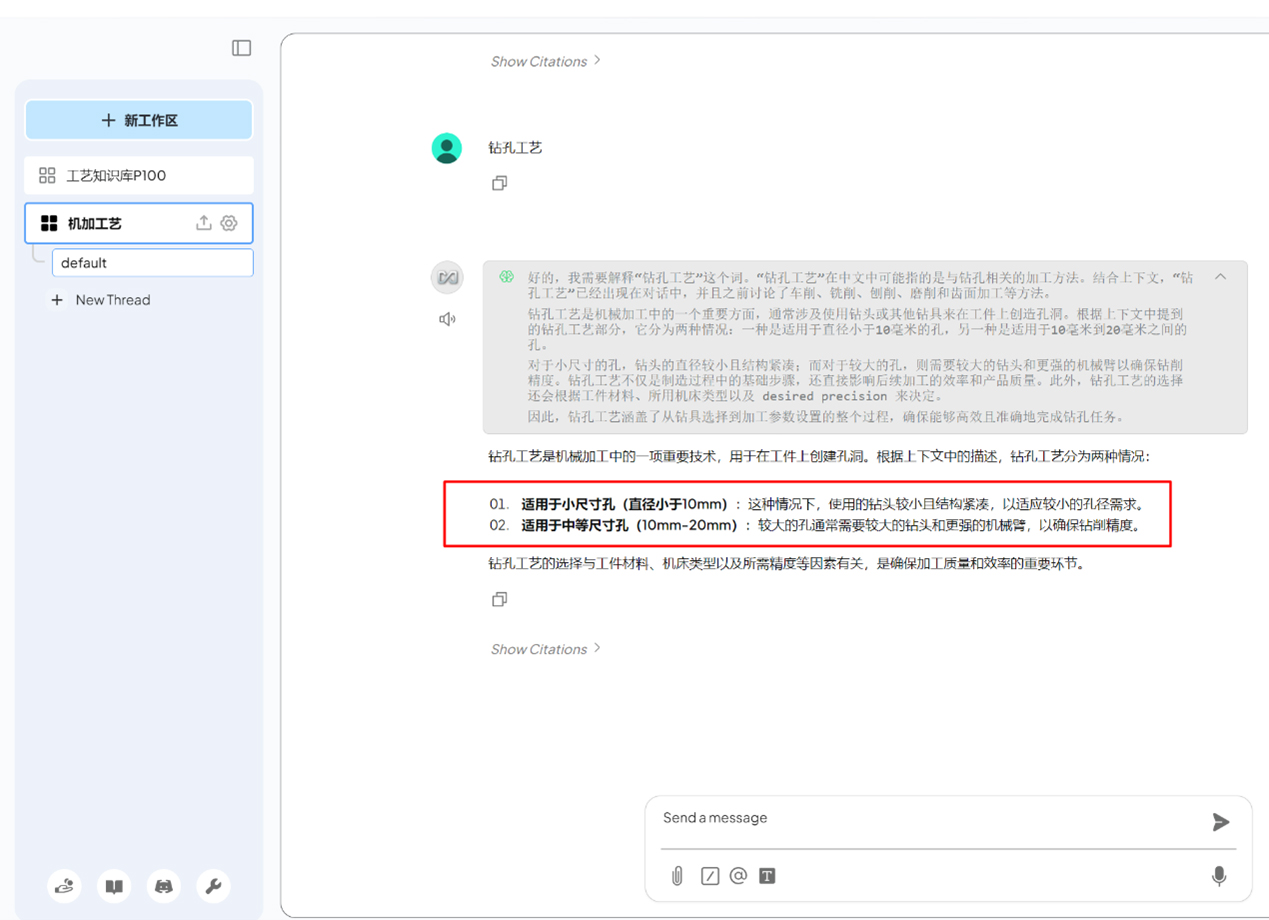
Task: Open 机加工艺 workspace settings gear
Action: [229, 223]
